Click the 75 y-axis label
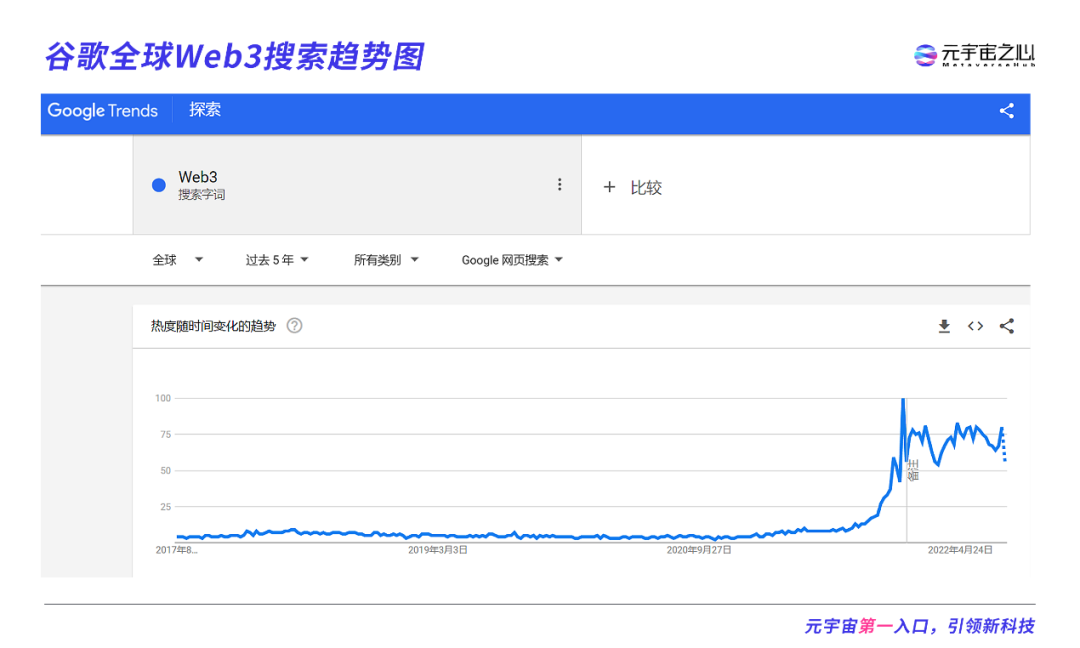This screenshot has height=648, width=1080. 165,434
